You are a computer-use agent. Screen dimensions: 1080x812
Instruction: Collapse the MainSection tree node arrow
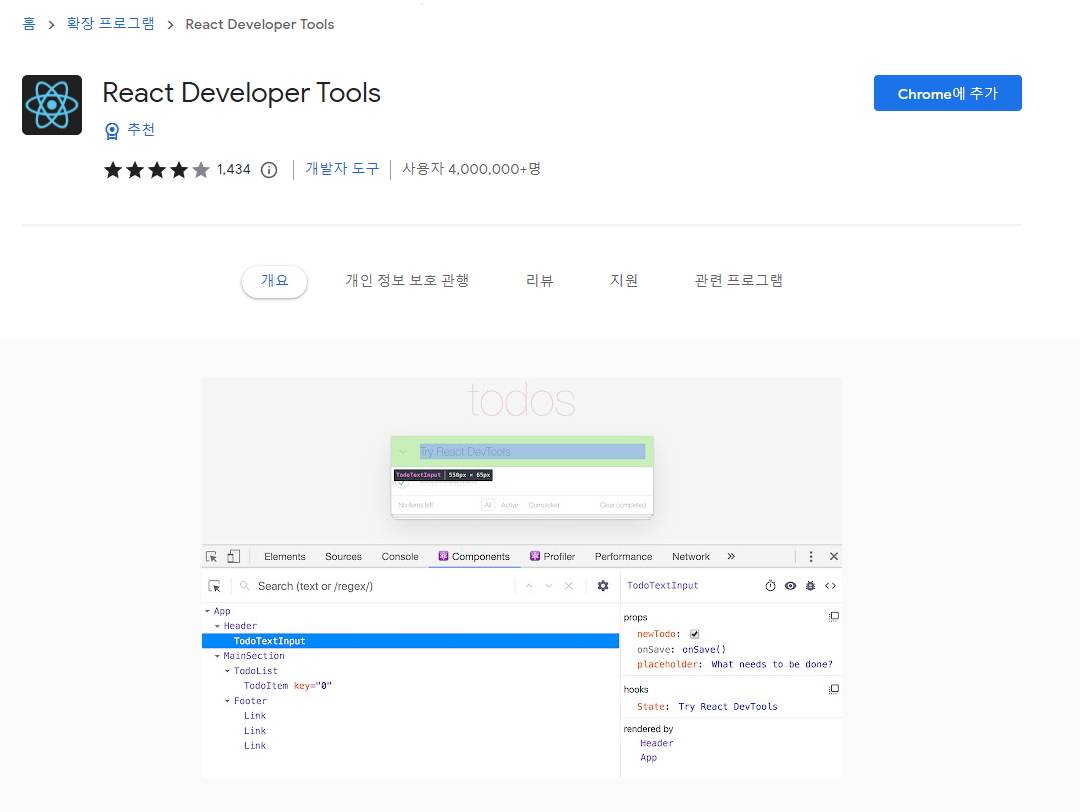218,656
